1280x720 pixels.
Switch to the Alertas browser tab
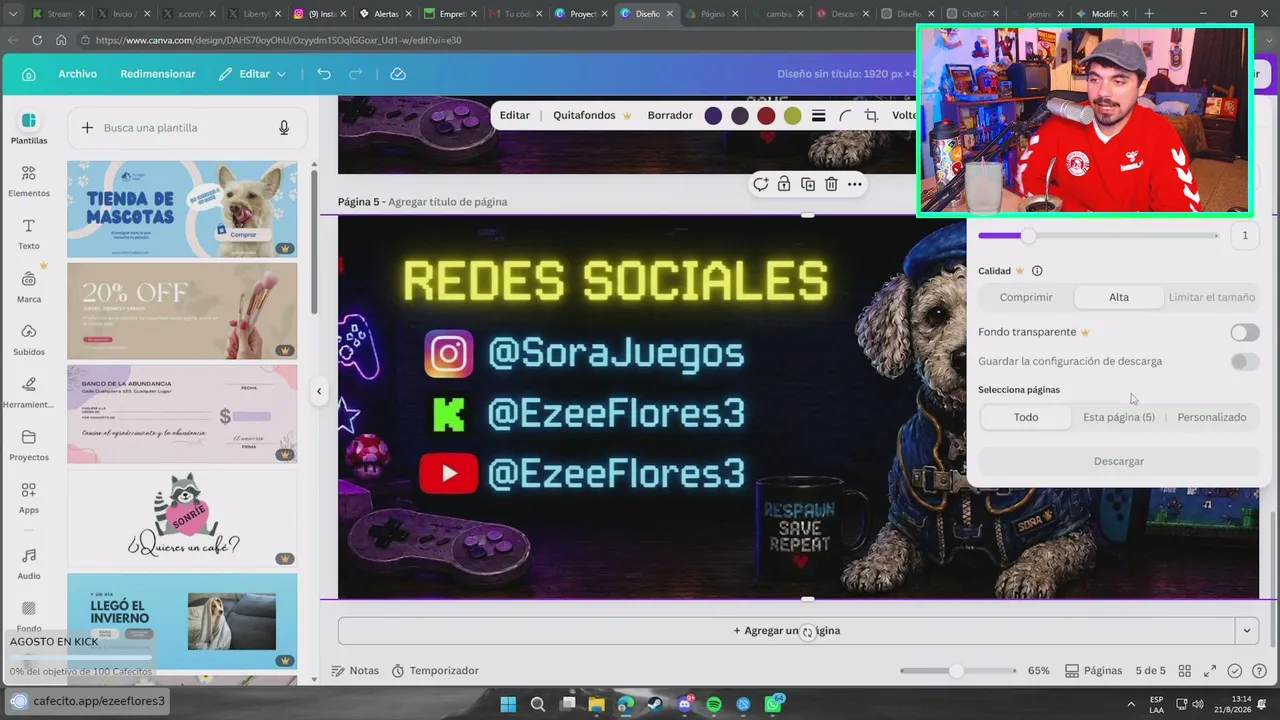coord(385,14)
